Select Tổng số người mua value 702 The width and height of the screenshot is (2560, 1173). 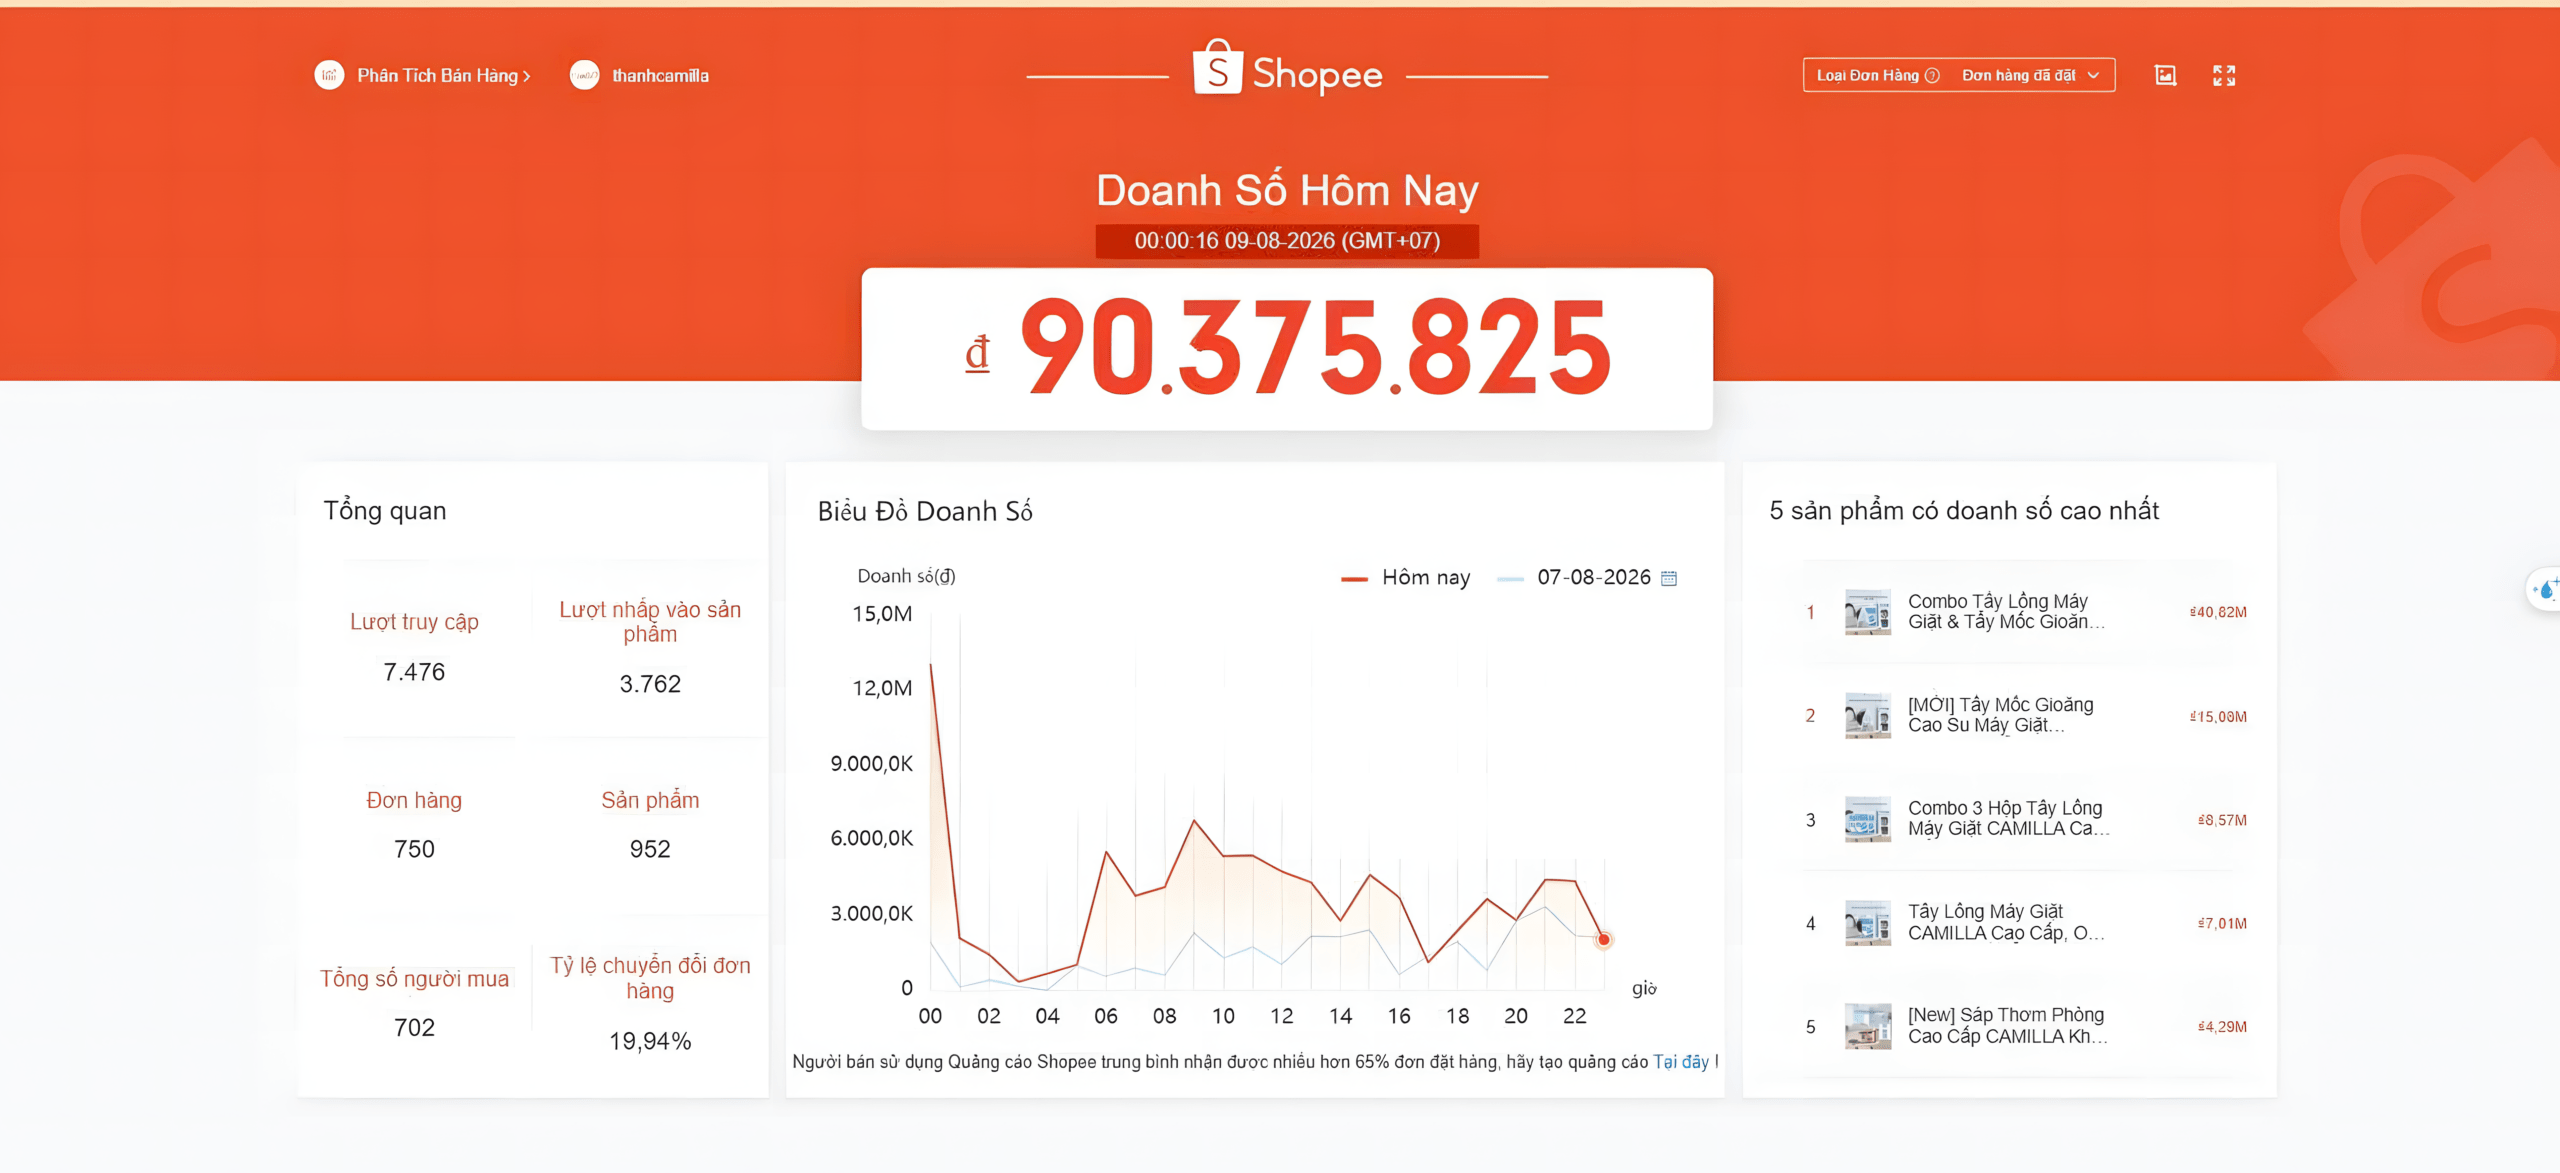click(414, 1027)
